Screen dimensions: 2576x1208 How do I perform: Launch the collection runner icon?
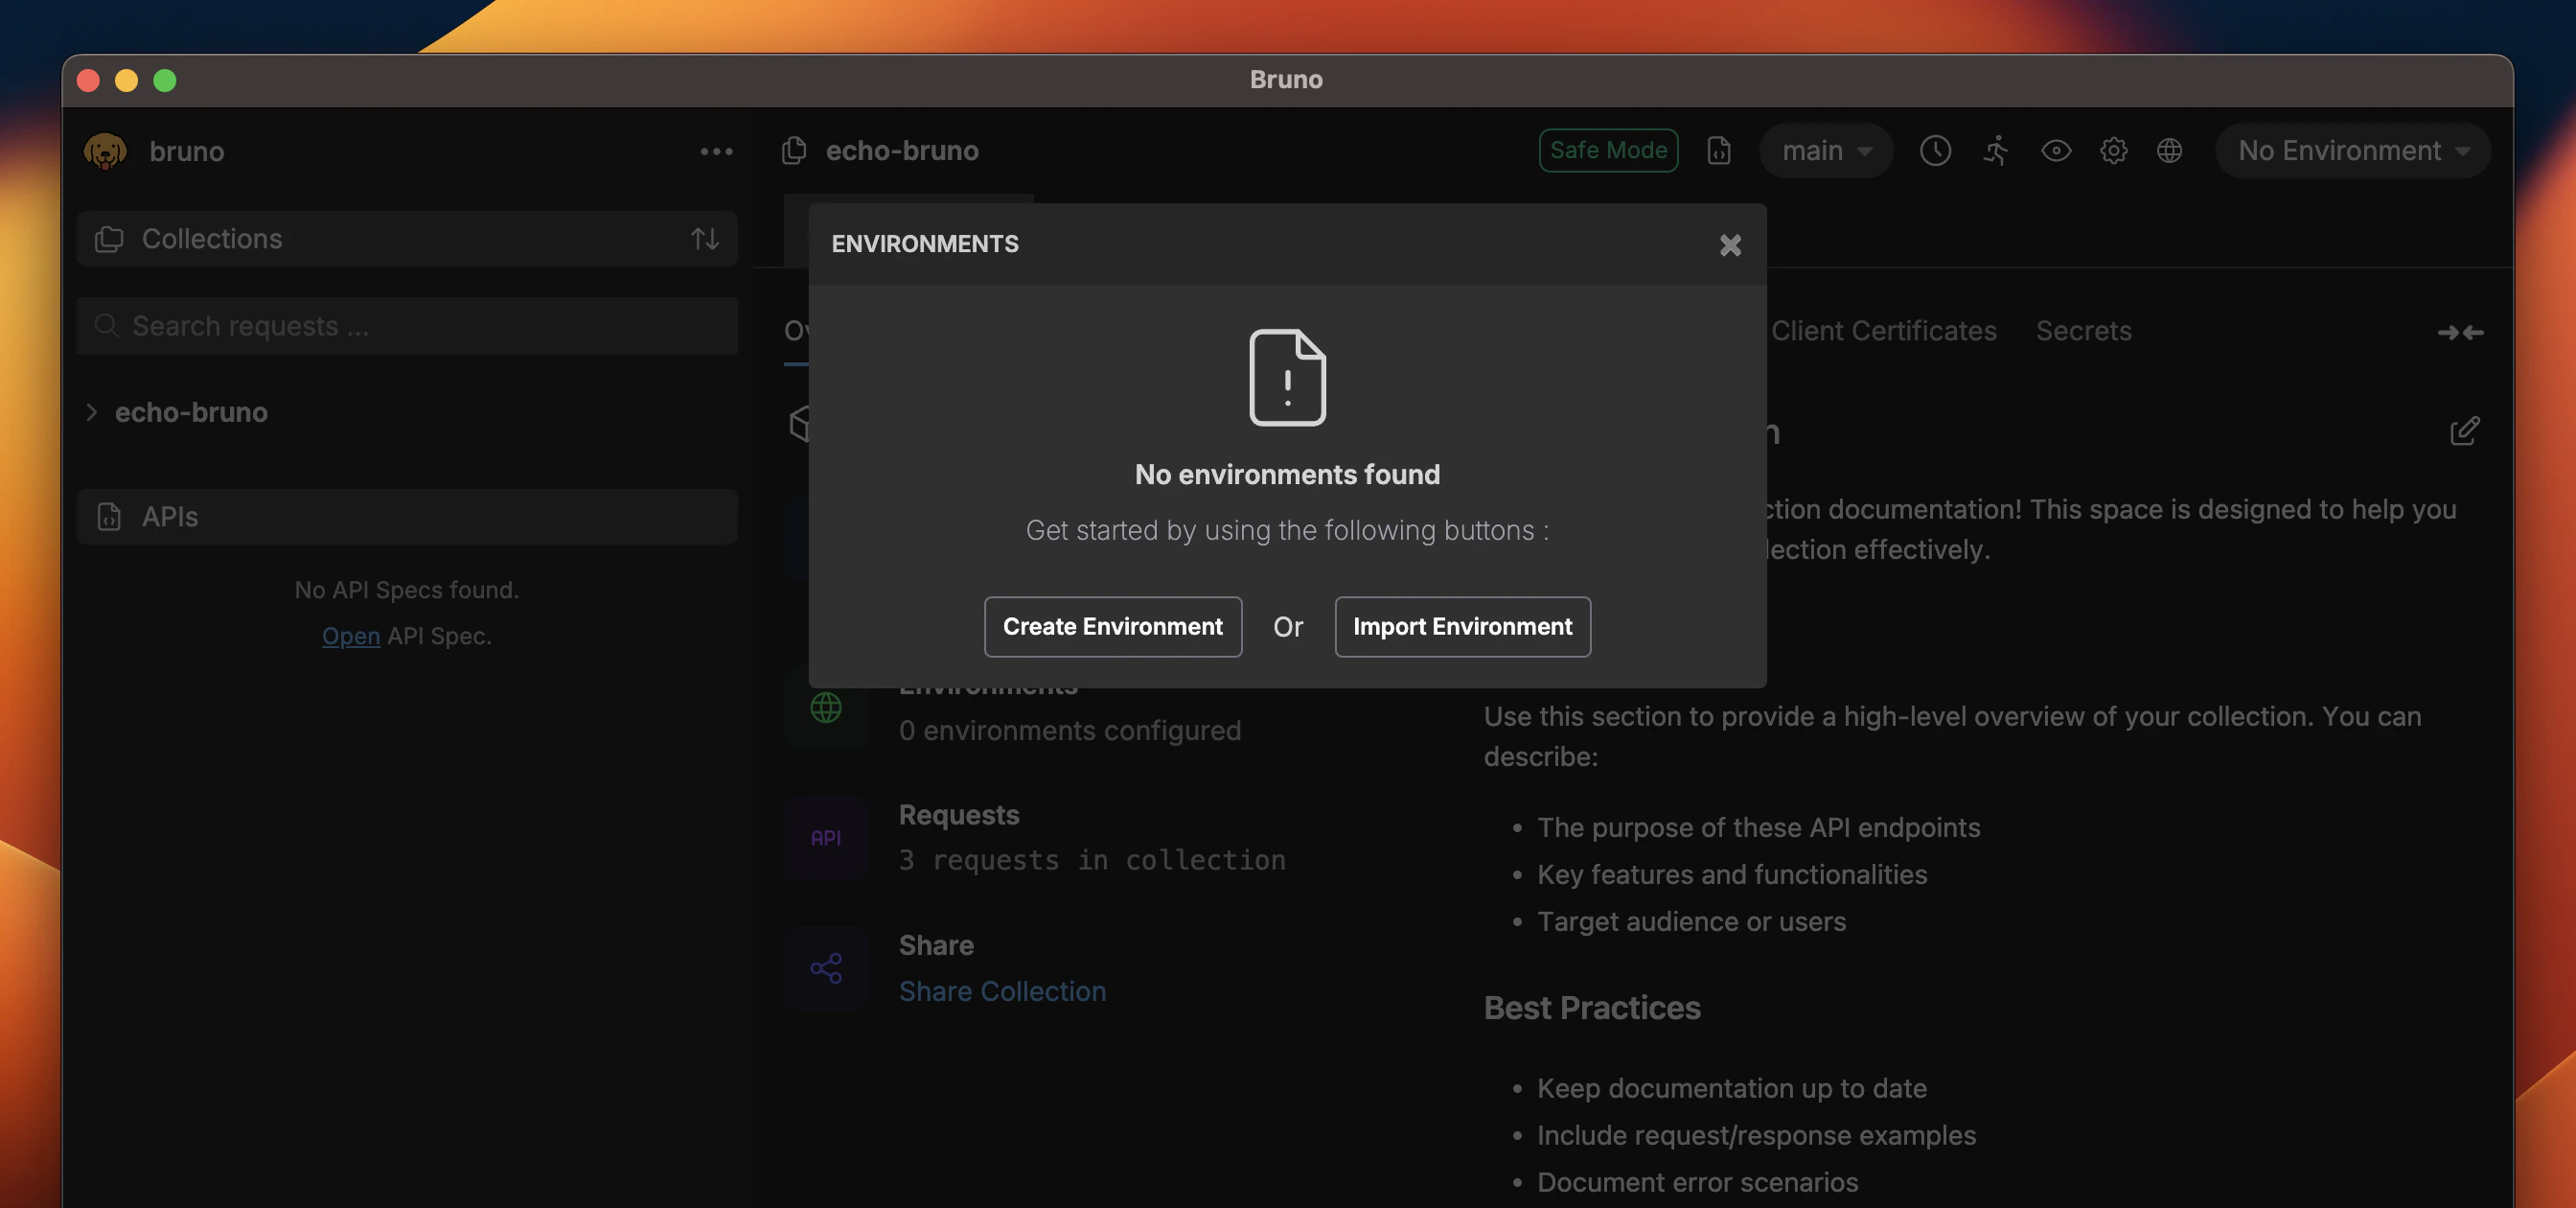tap(1996, 151)
